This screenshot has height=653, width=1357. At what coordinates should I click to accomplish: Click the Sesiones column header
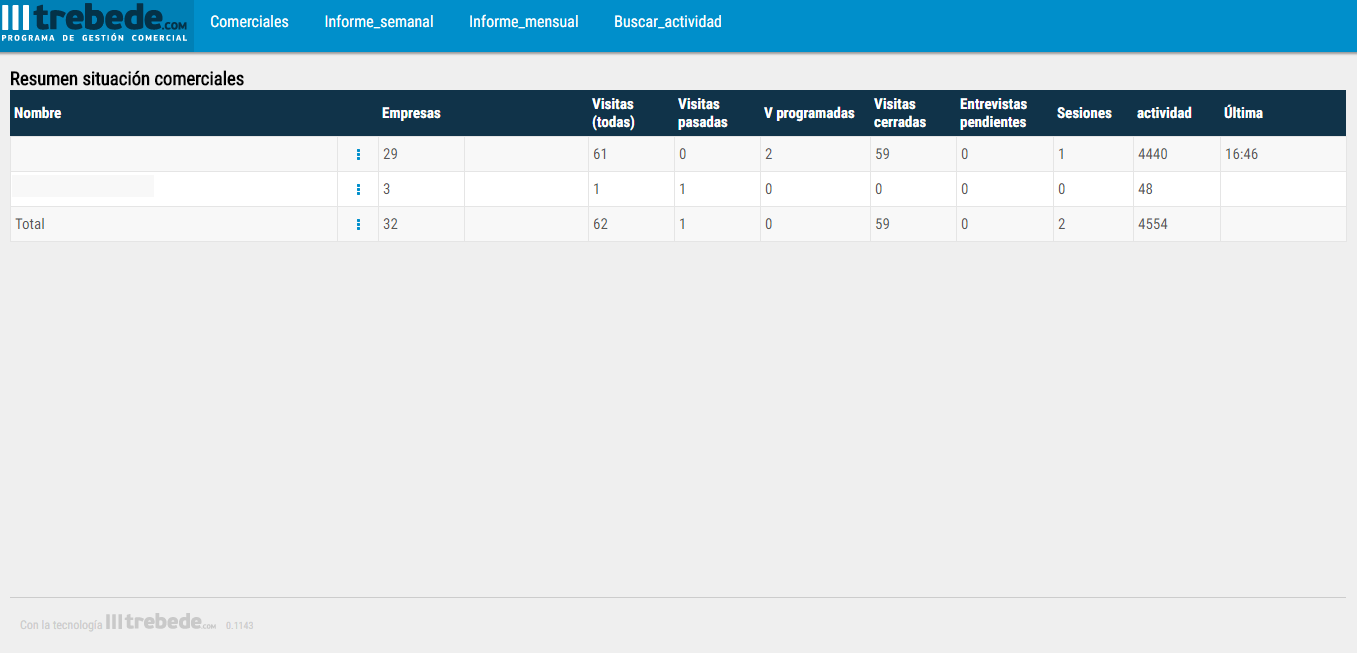(x=1084, y=113)
